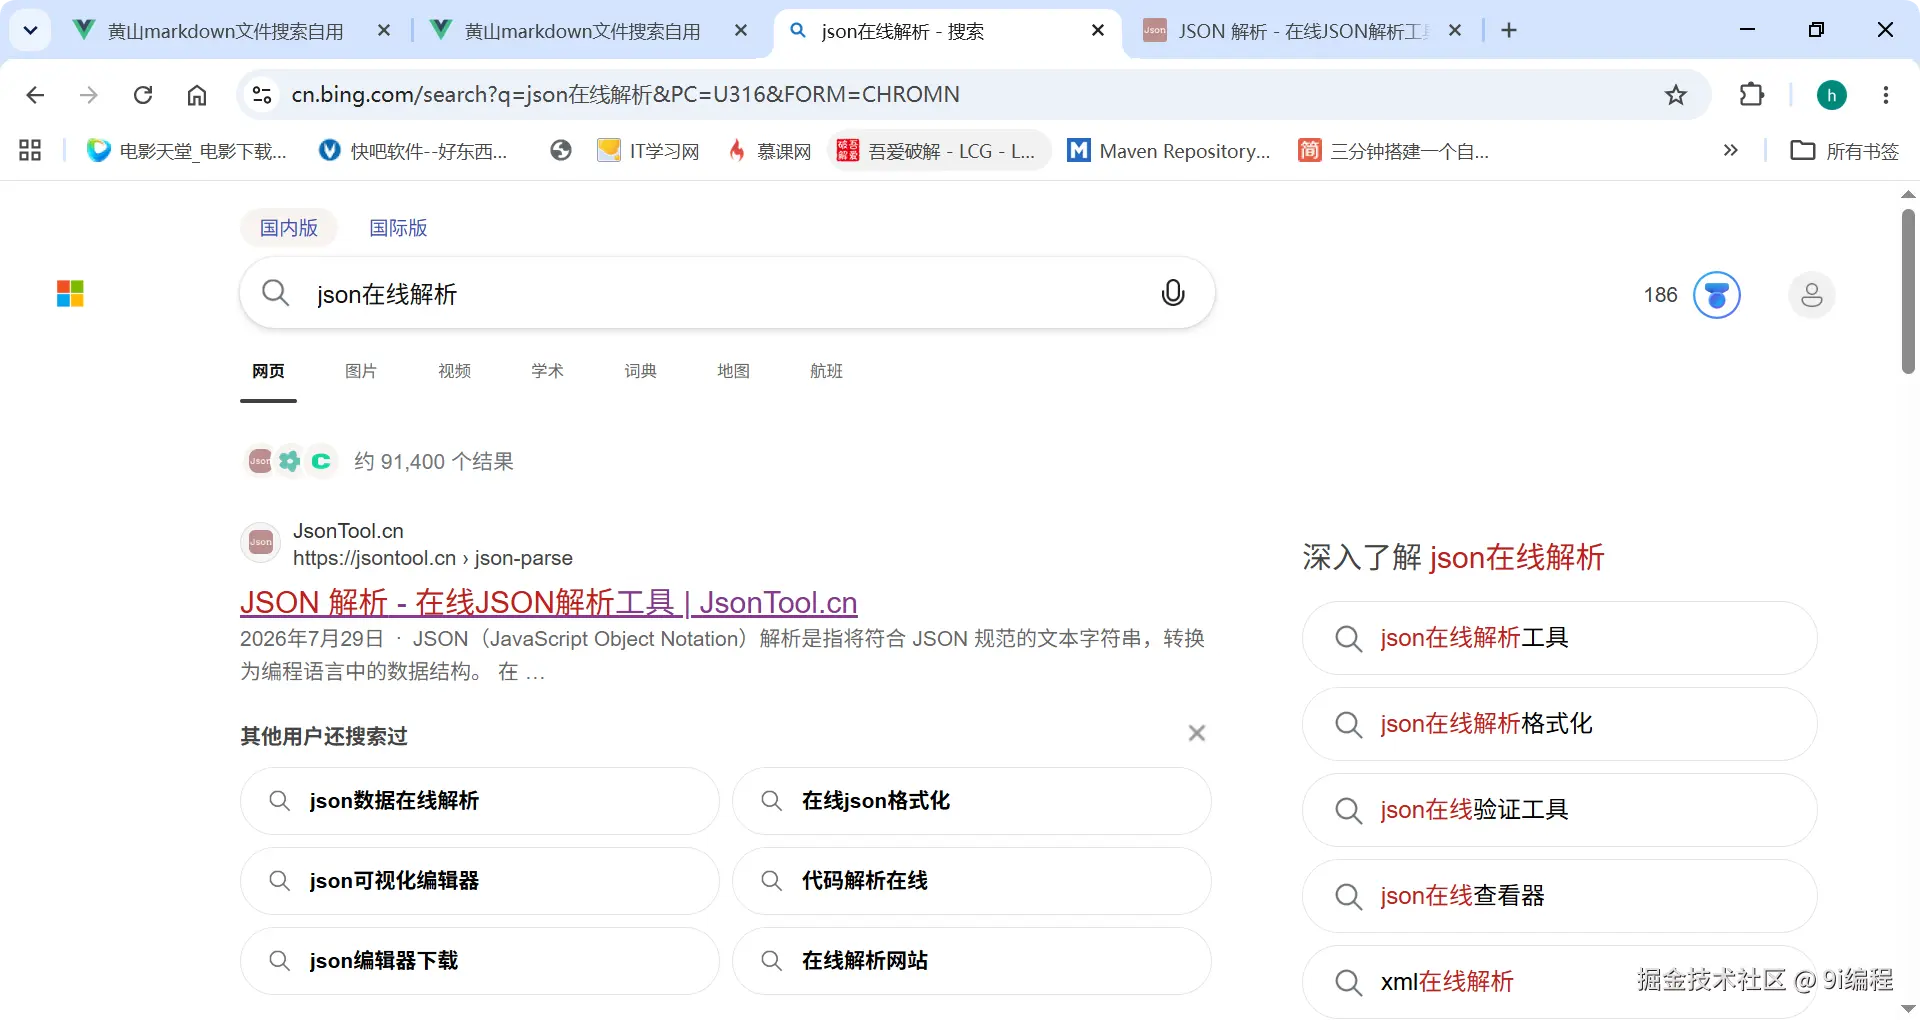The image size is (1920, 1020).
Task: Search related json在线解析工具
Action: pyautogui.click(x=1560, y=638)
